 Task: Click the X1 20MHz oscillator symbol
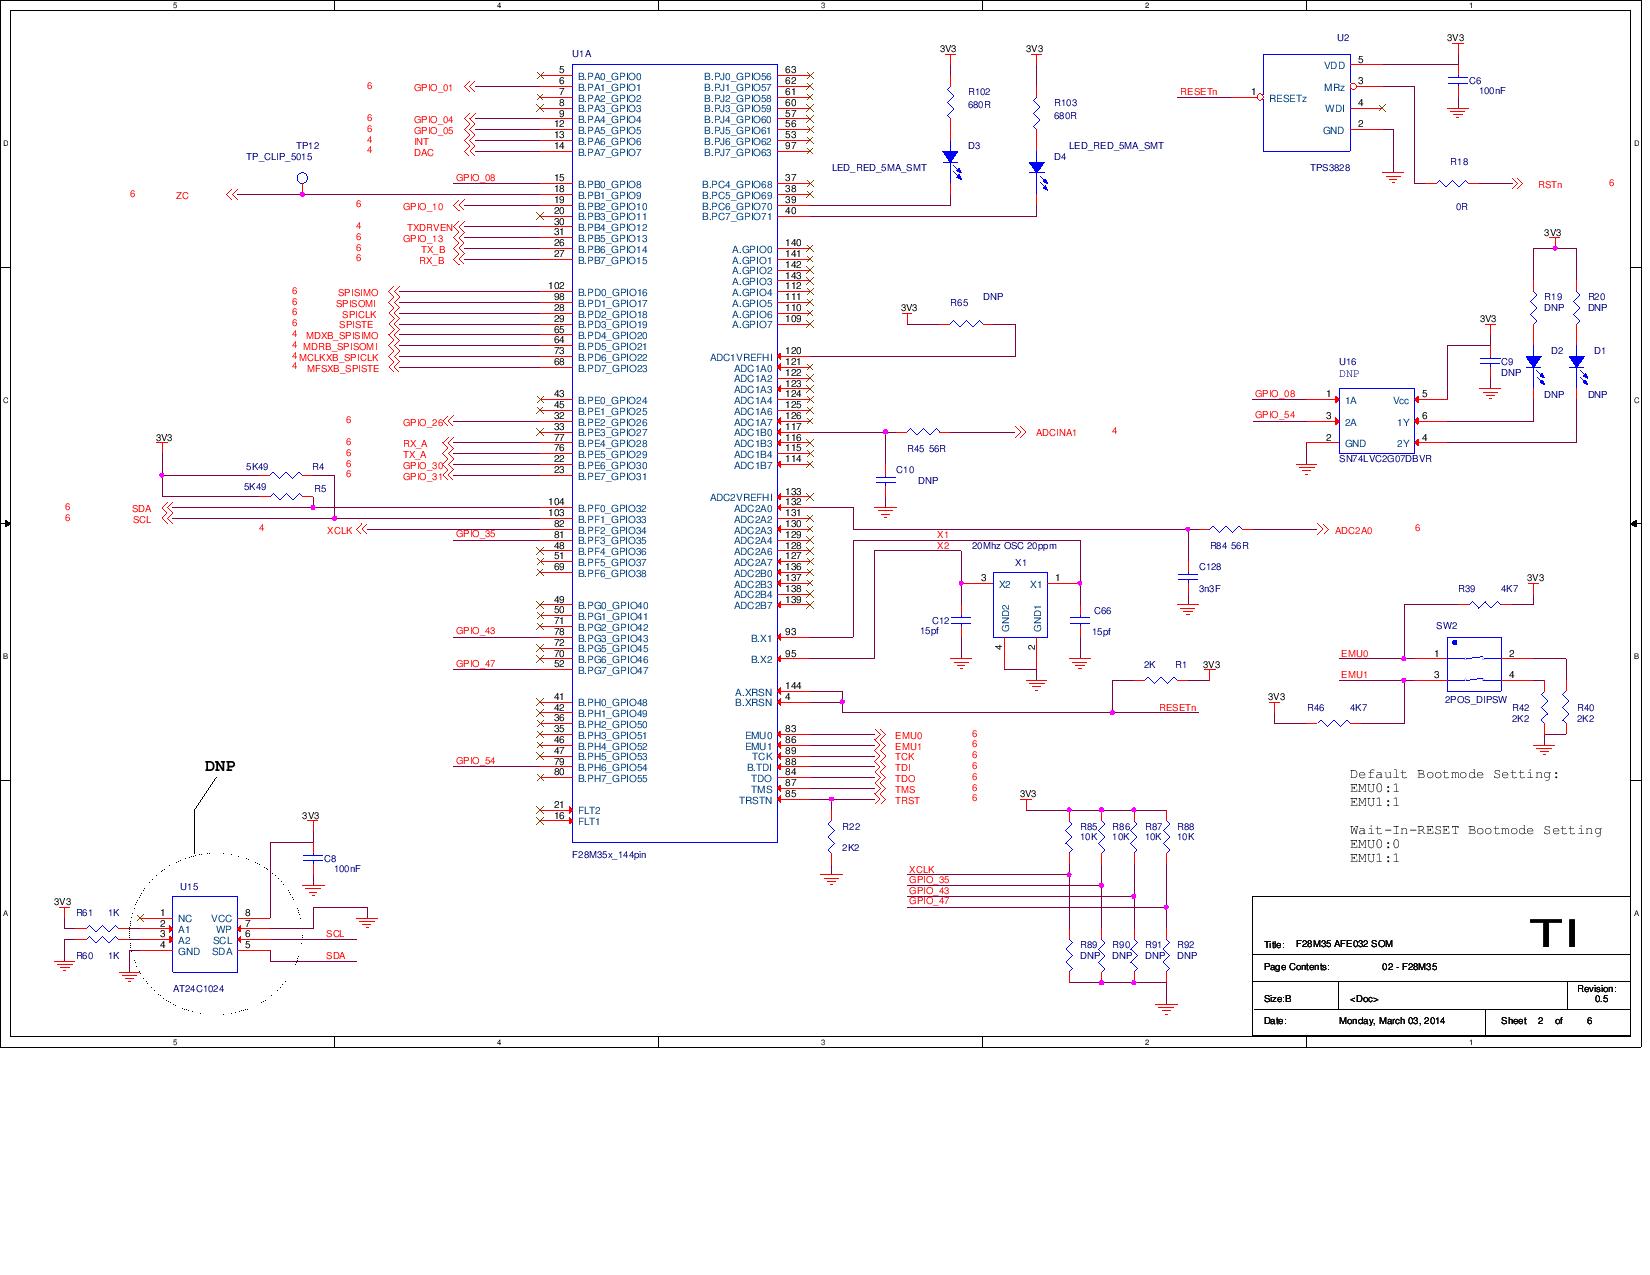click(1018, 606)
